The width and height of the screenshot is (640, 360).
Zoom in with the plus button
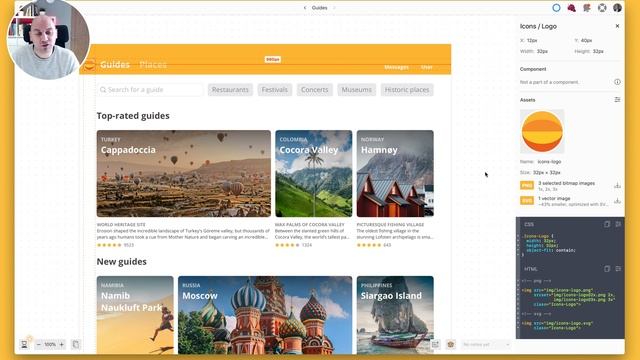tap(62, 344)
